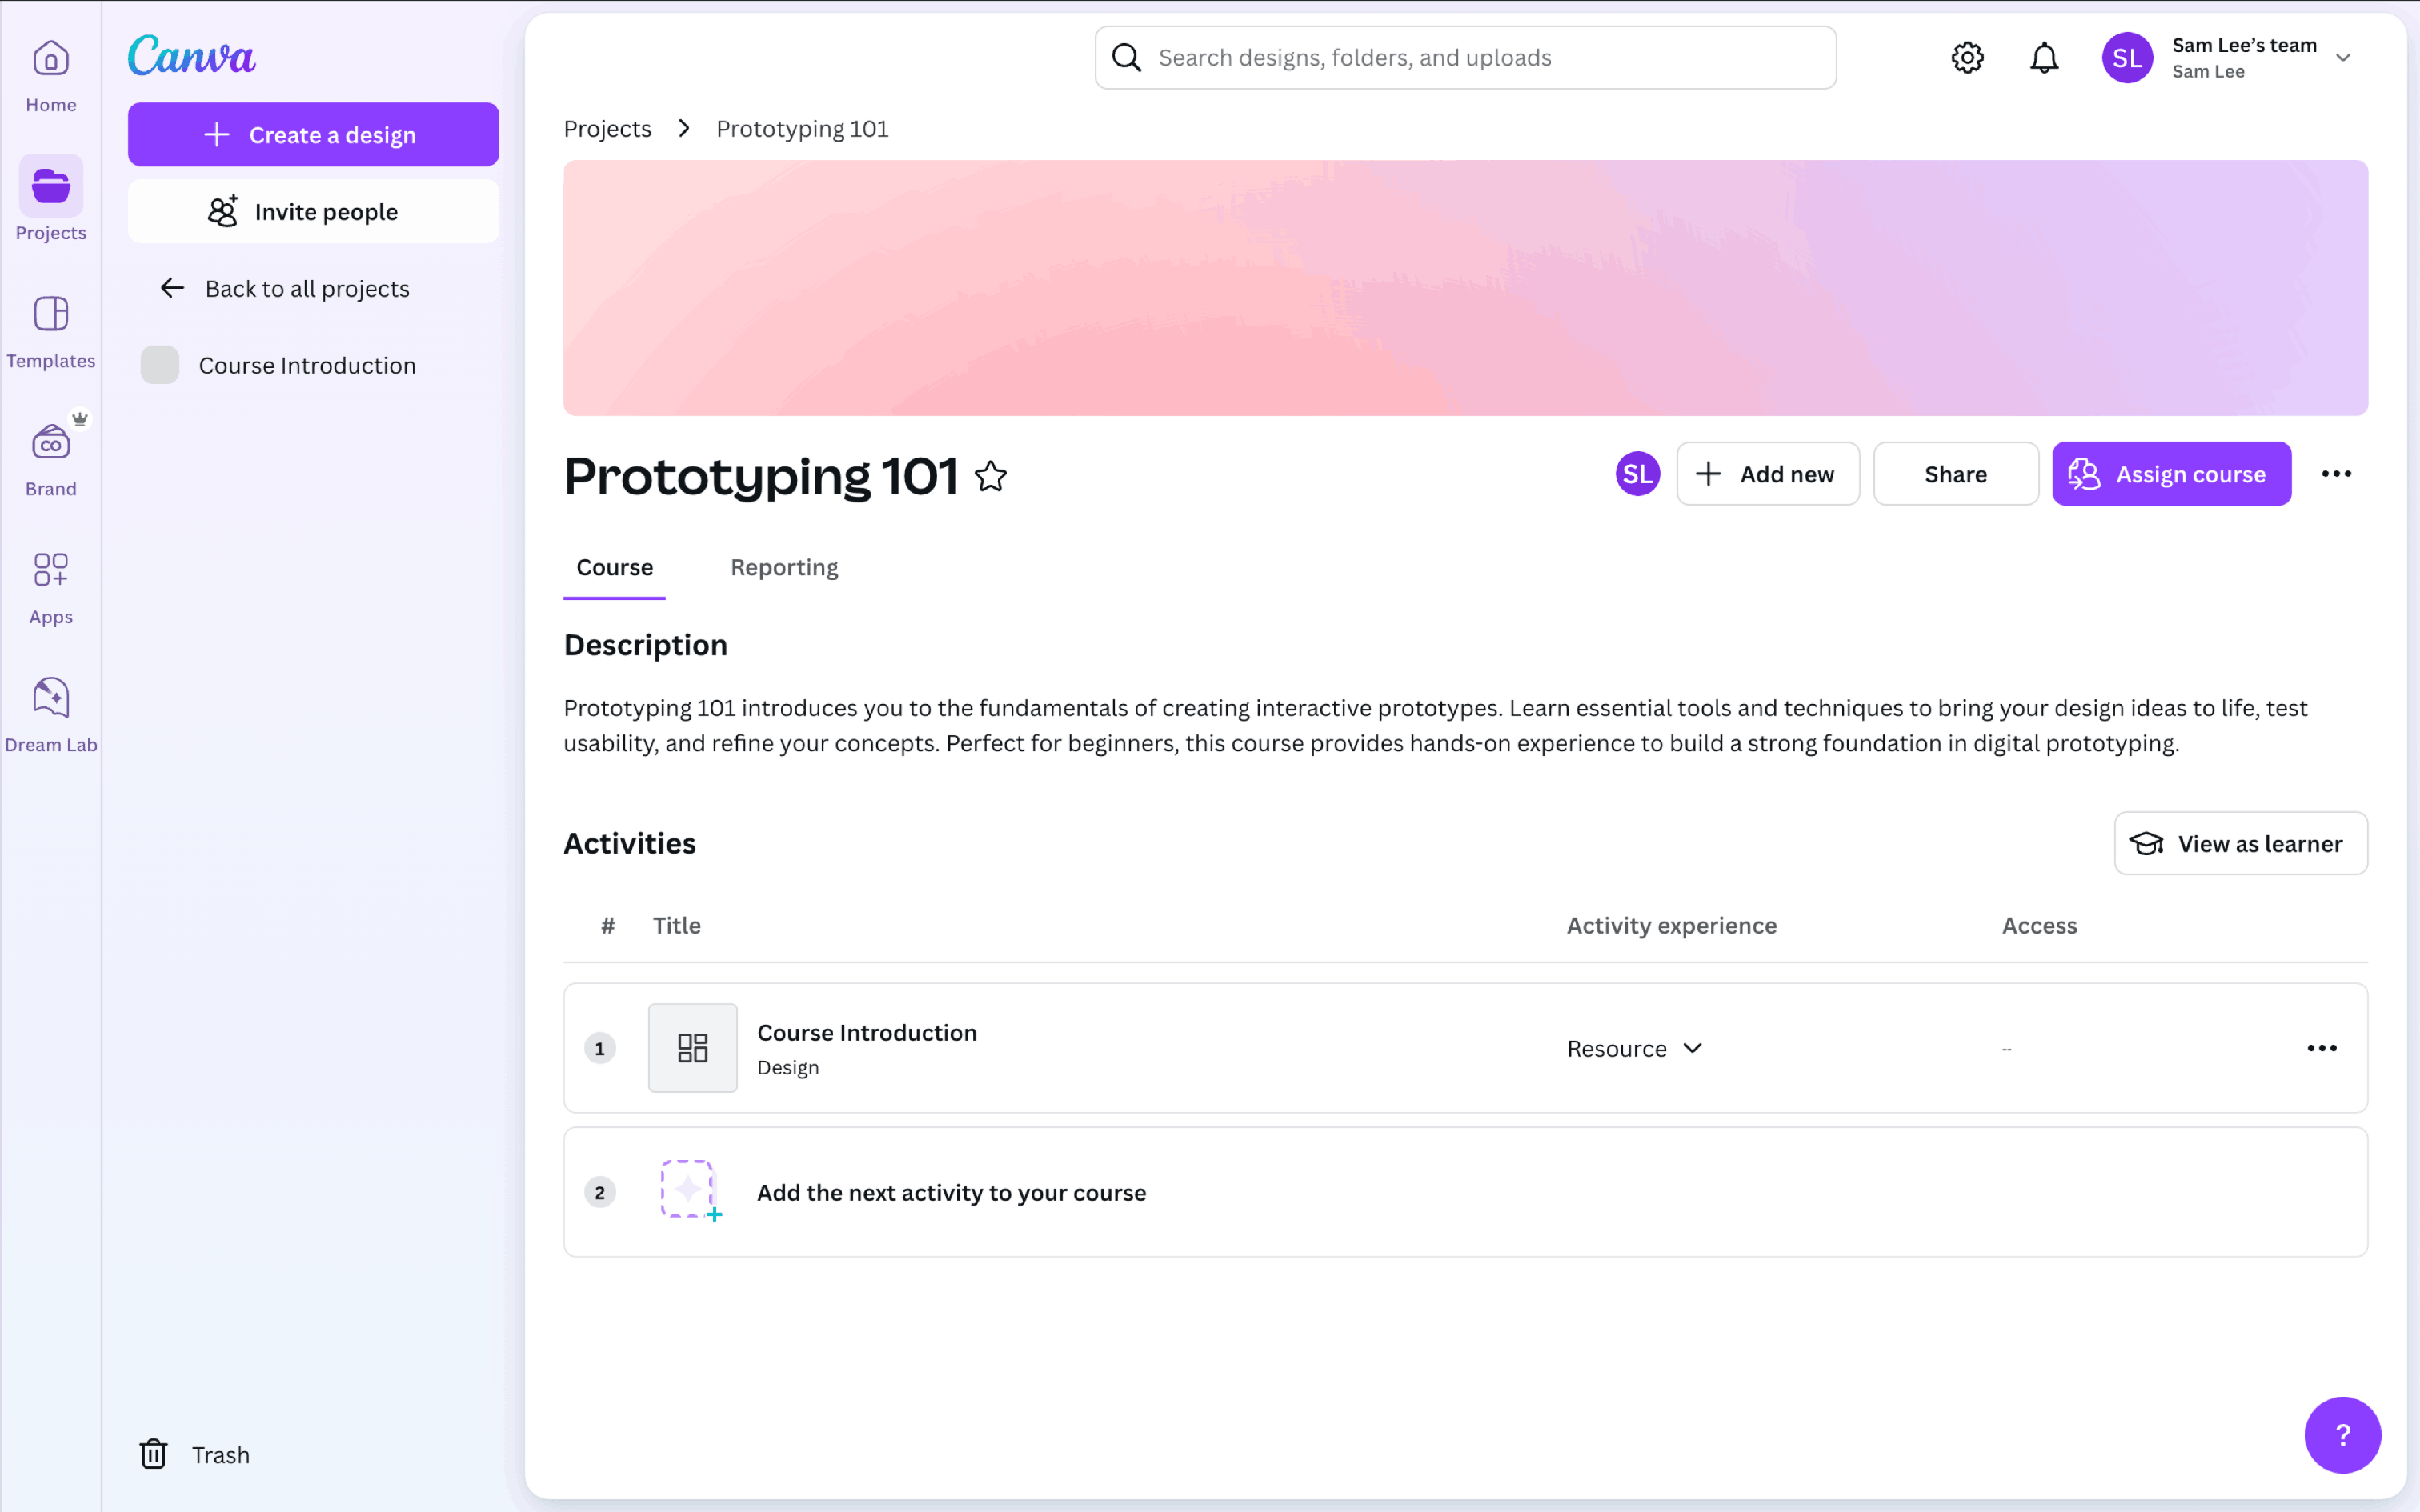Open the Resource activity experience dropdown
2420x1512 pixels.
1634,1048
